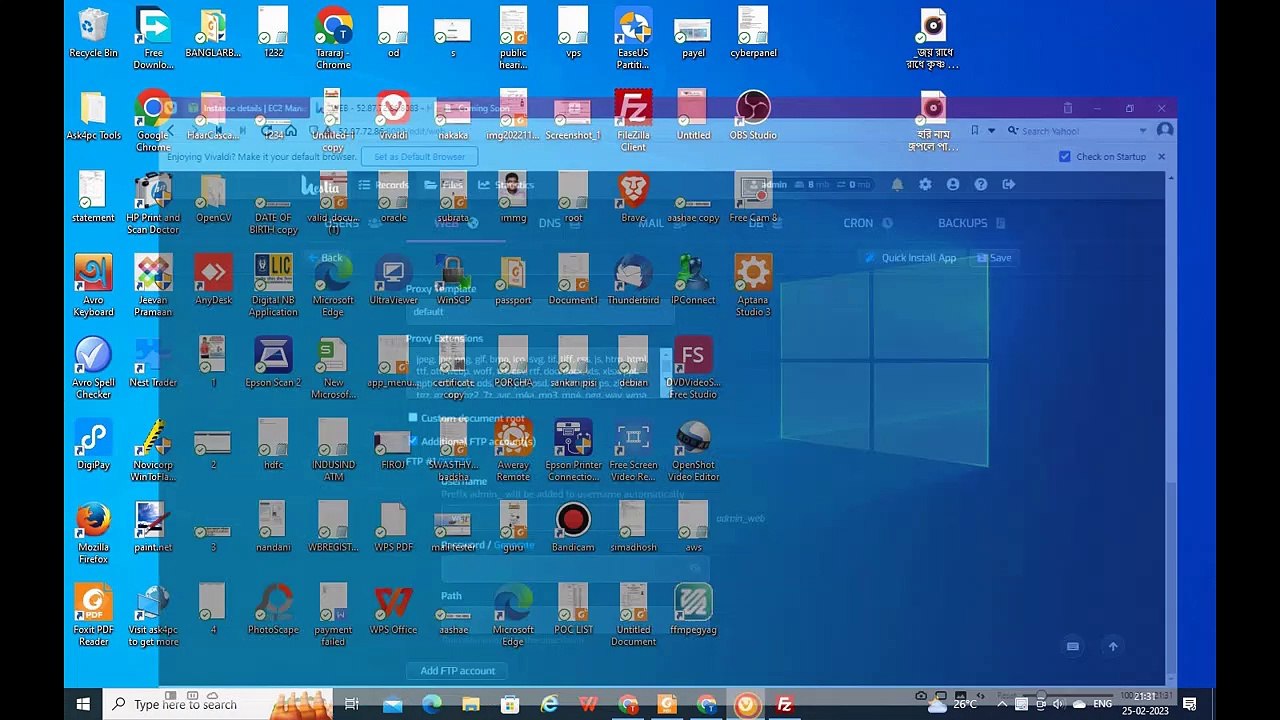The width and height of the screenshot is (1280, 720).
Task: Click the Add FTP account button
Action: 457,671
